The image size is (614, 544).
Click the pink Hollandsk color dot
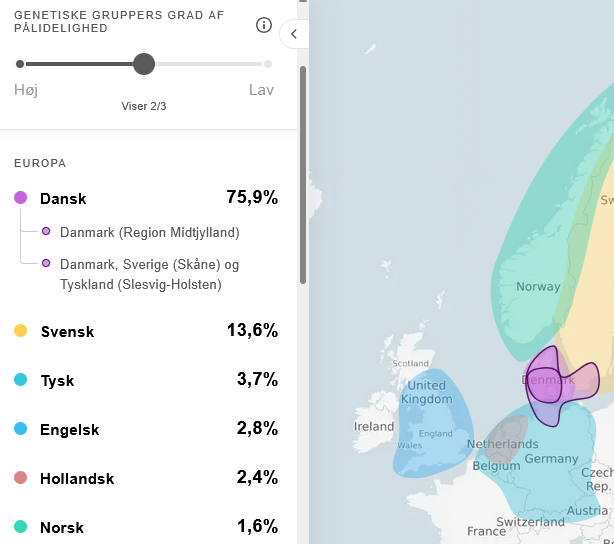click(x=20, y=478)
